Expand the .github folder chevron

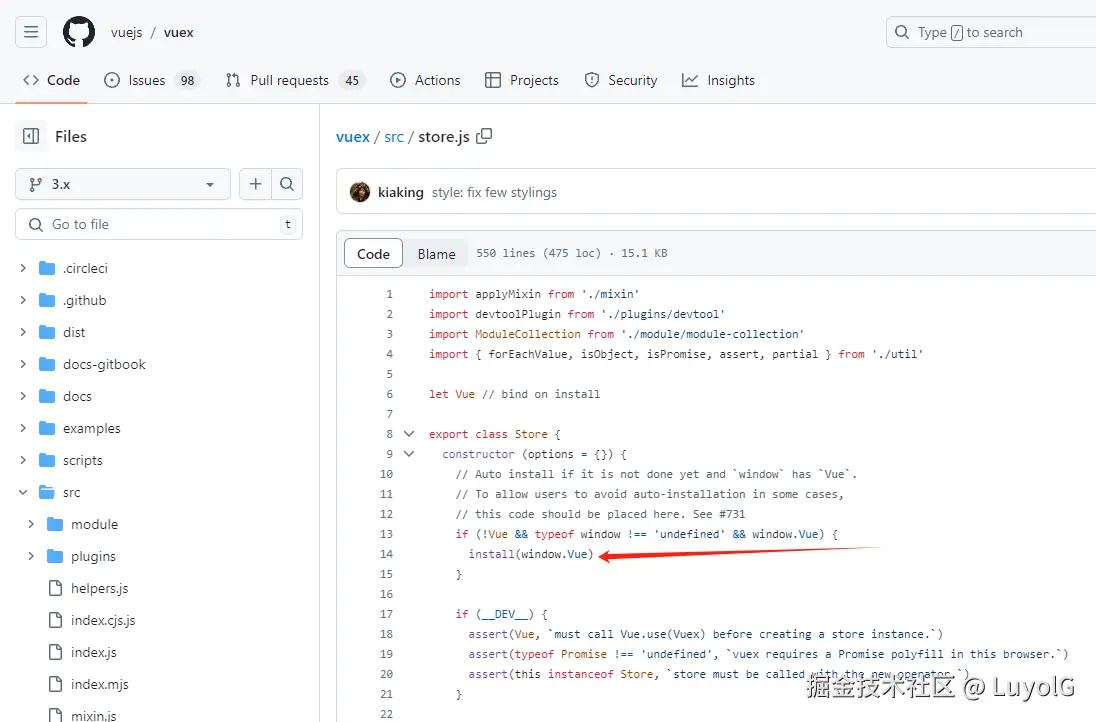click(x=23, y=301)
